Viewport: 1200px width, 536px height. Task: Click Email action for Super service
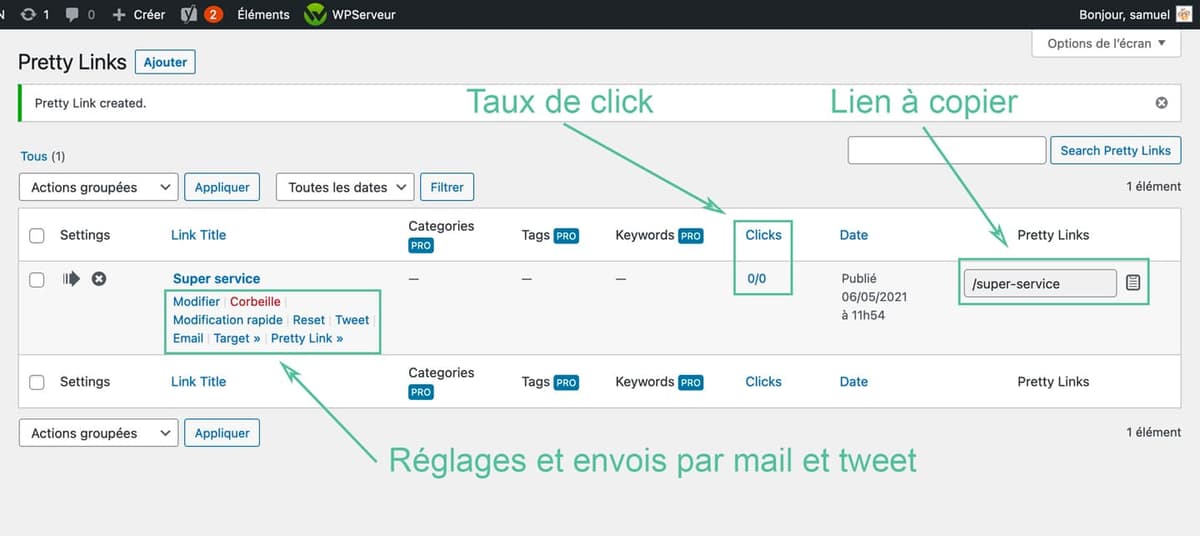pyautogui.click(x=188, y=338)
